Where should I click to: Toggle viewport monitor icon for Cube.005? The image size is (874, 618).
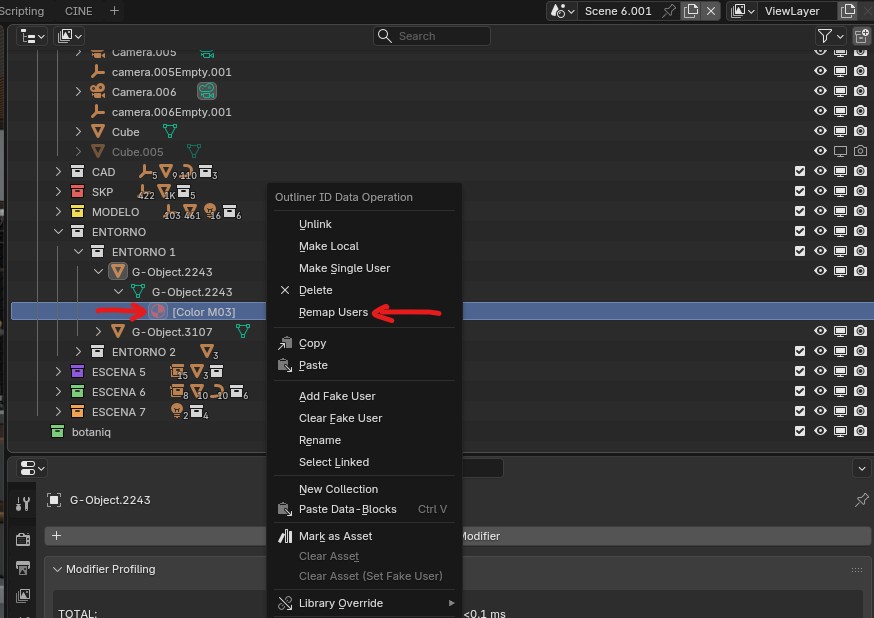[840, 151]
